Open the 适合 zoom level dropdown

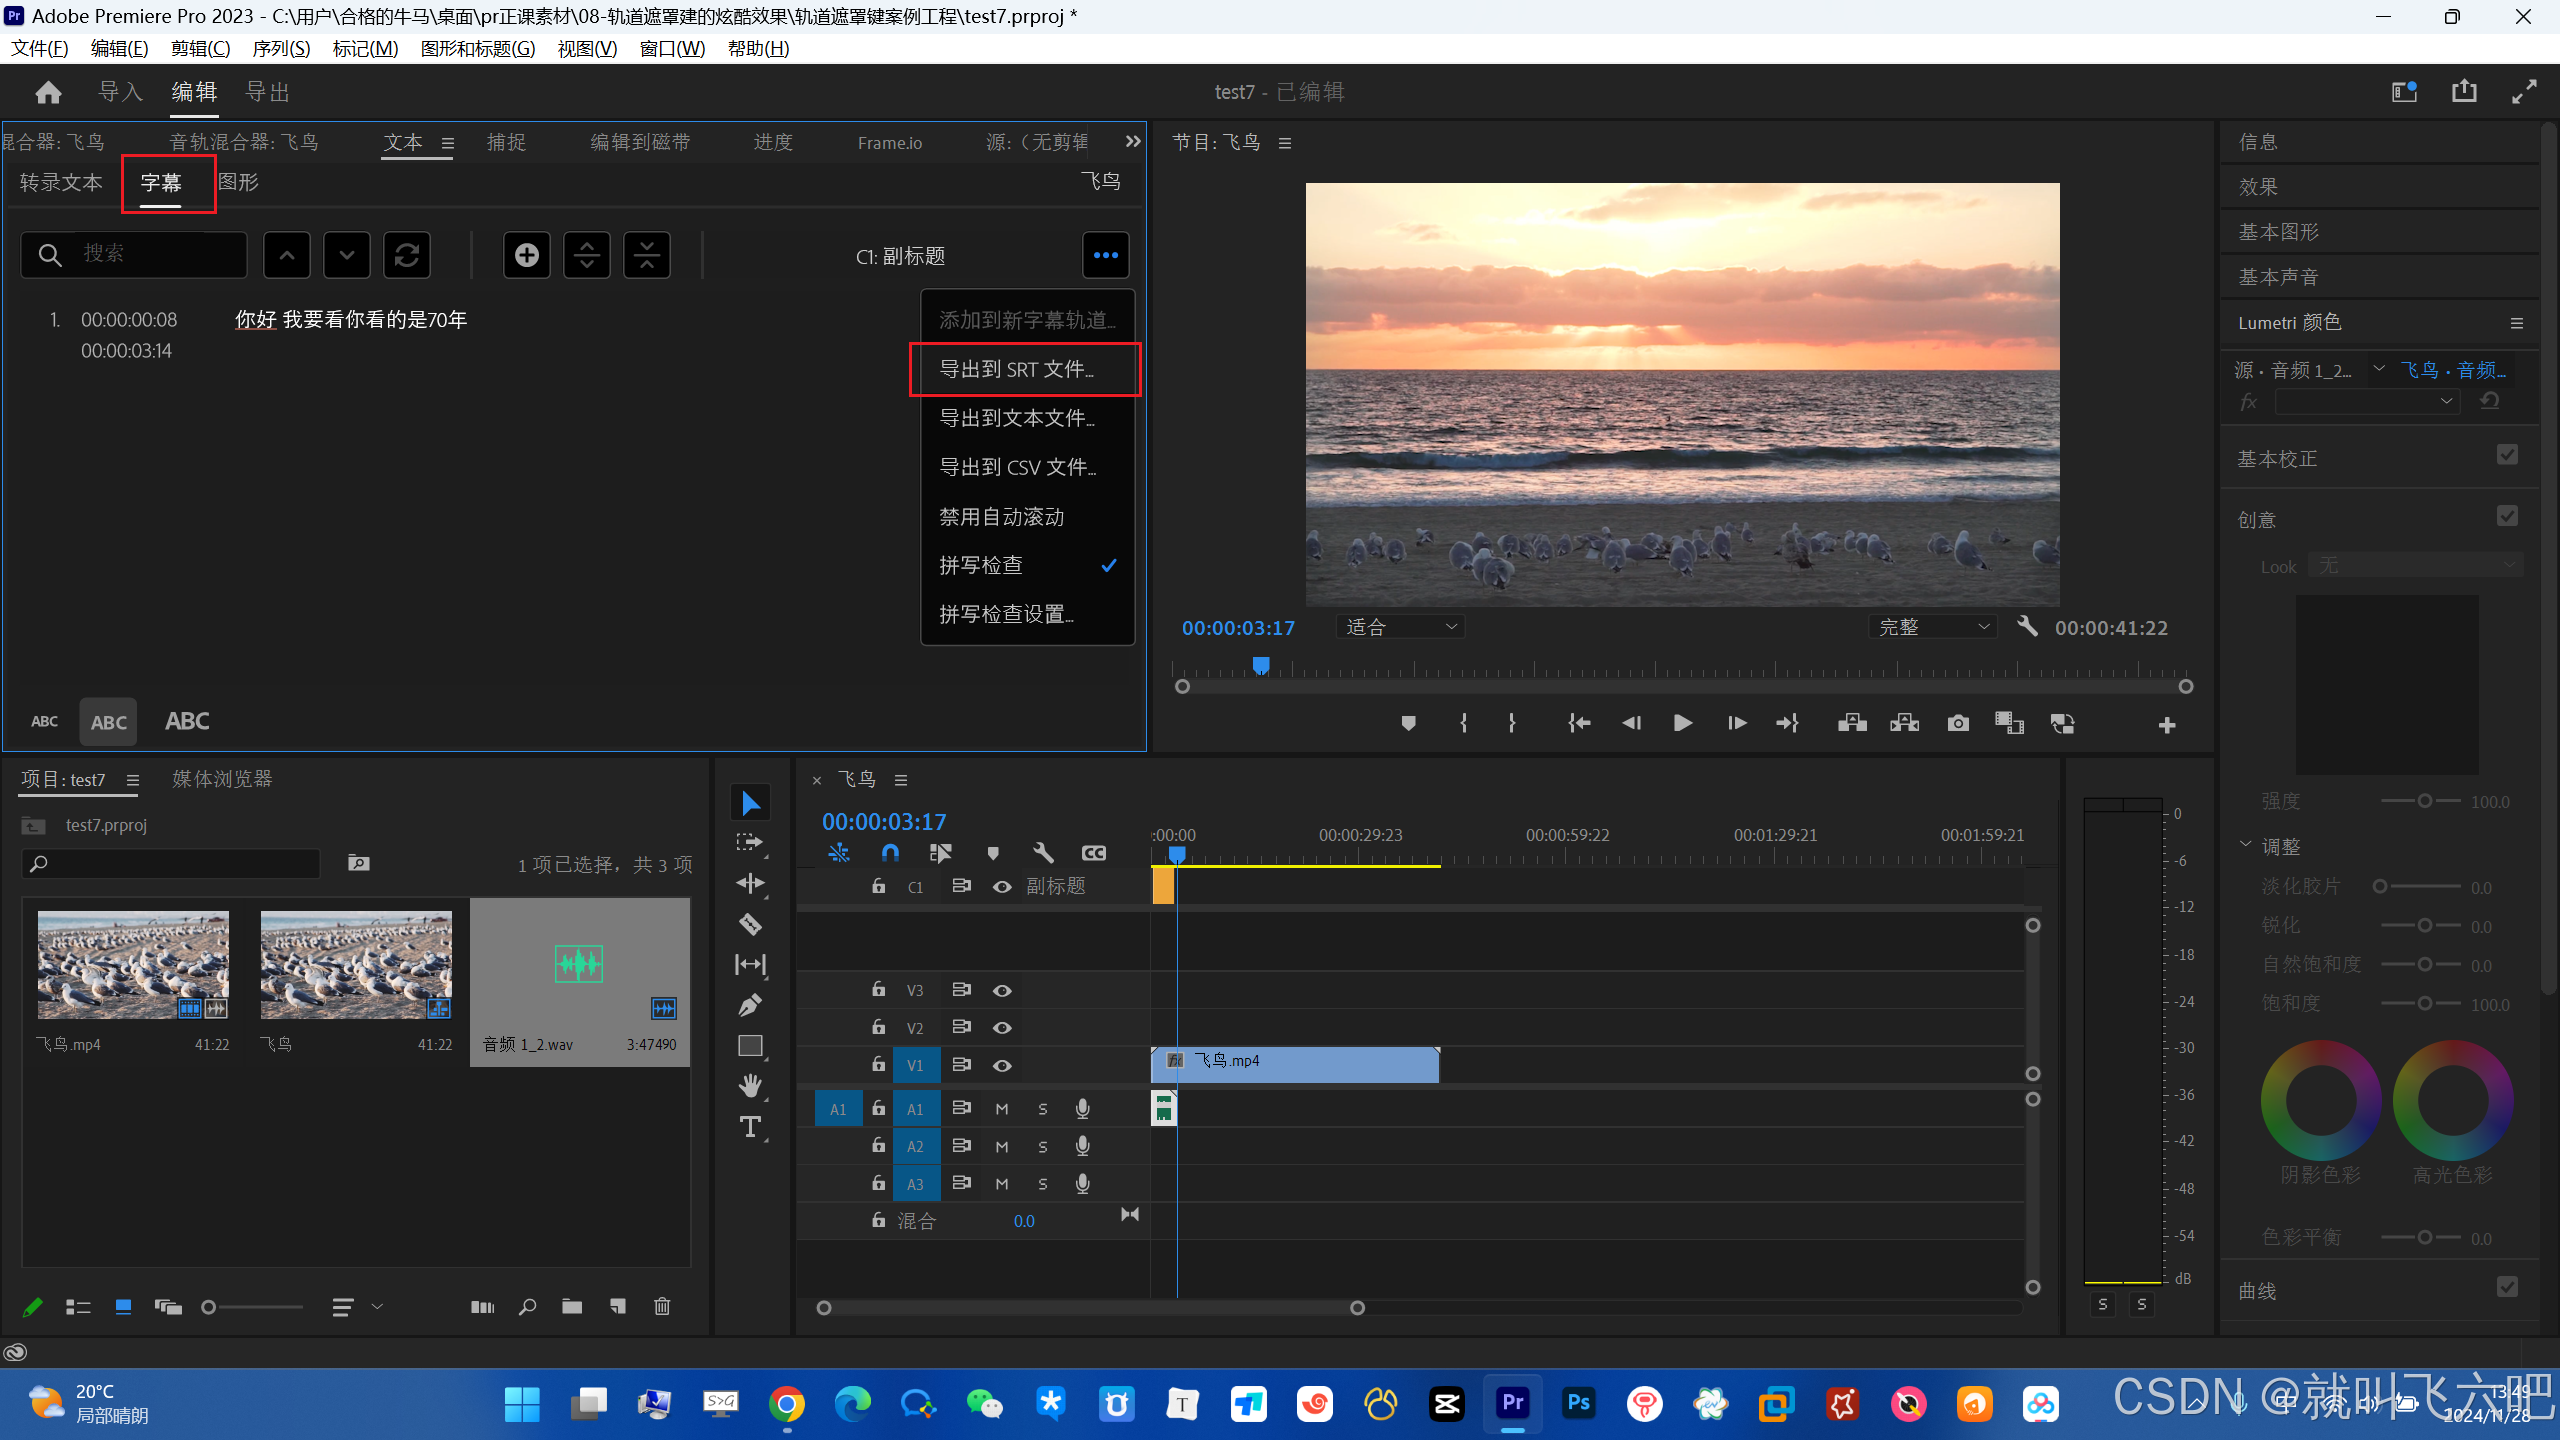pyautogui.click(x=1400, y=627)
